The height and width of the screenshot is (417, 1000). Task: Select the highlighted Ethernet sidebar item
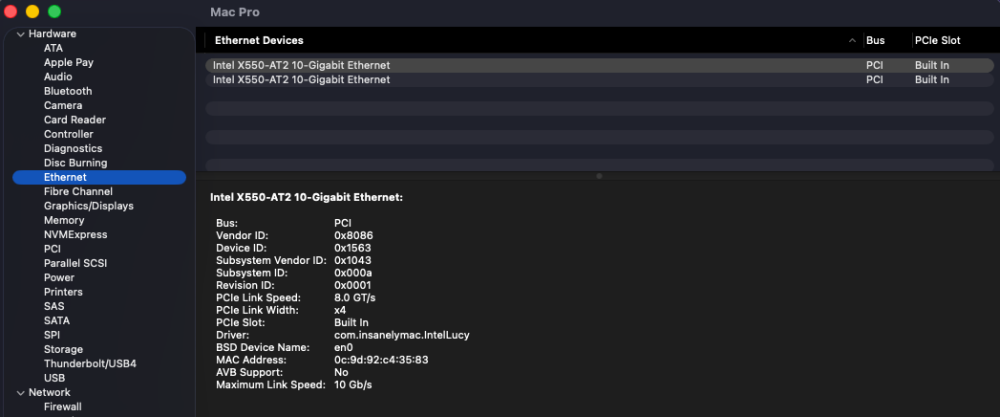tap(99, 177)
